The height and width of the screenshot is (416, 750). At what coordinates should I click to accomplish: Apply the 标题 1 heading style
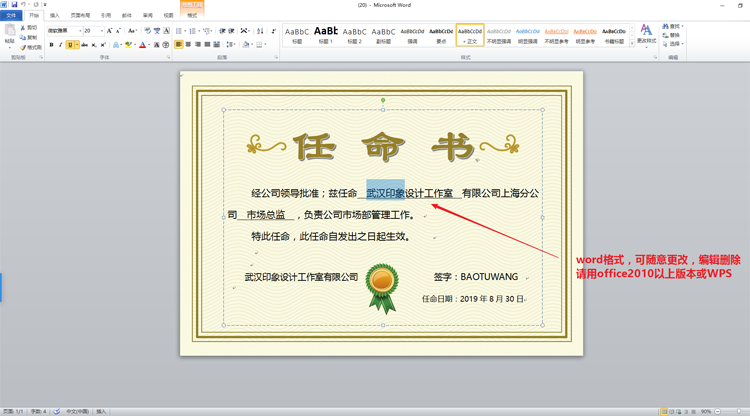click(x=326, y=35)
